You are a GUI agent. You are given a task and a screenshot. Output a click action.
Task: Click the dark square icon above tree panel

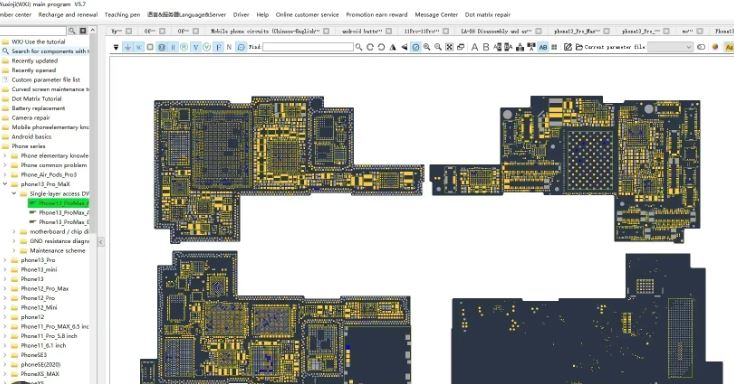83,31
